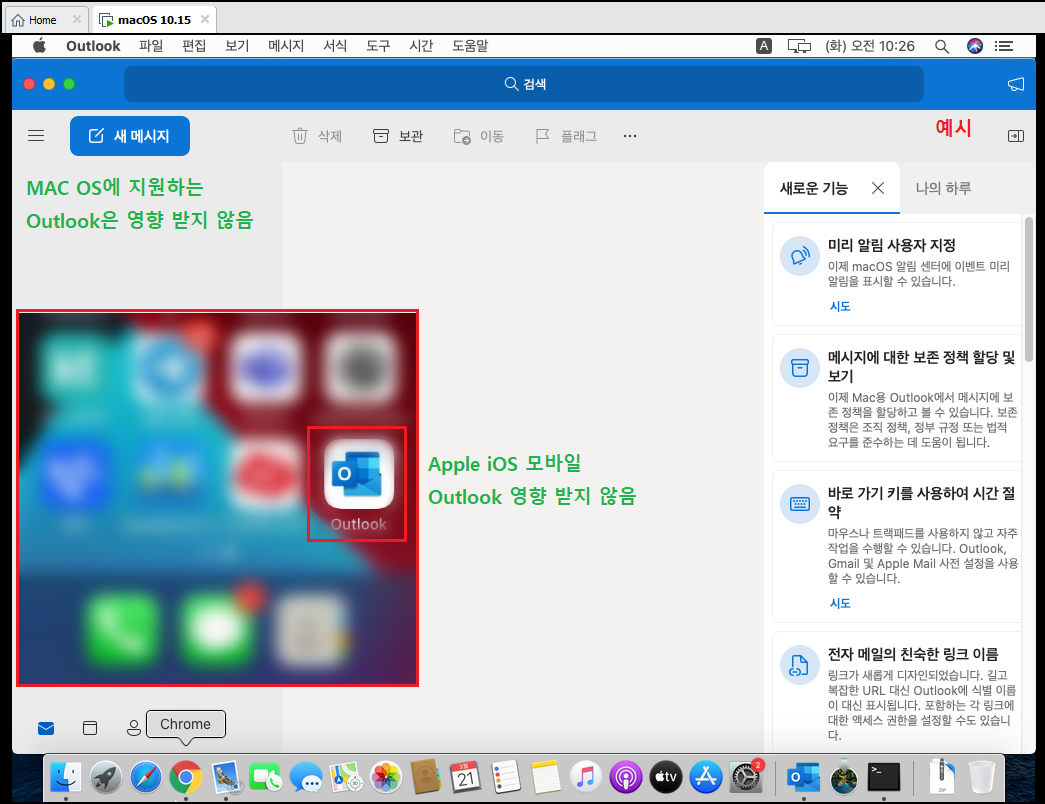Open Terminal from the dock
This screenshot has width=1045, height=804.
pos(884,777)
